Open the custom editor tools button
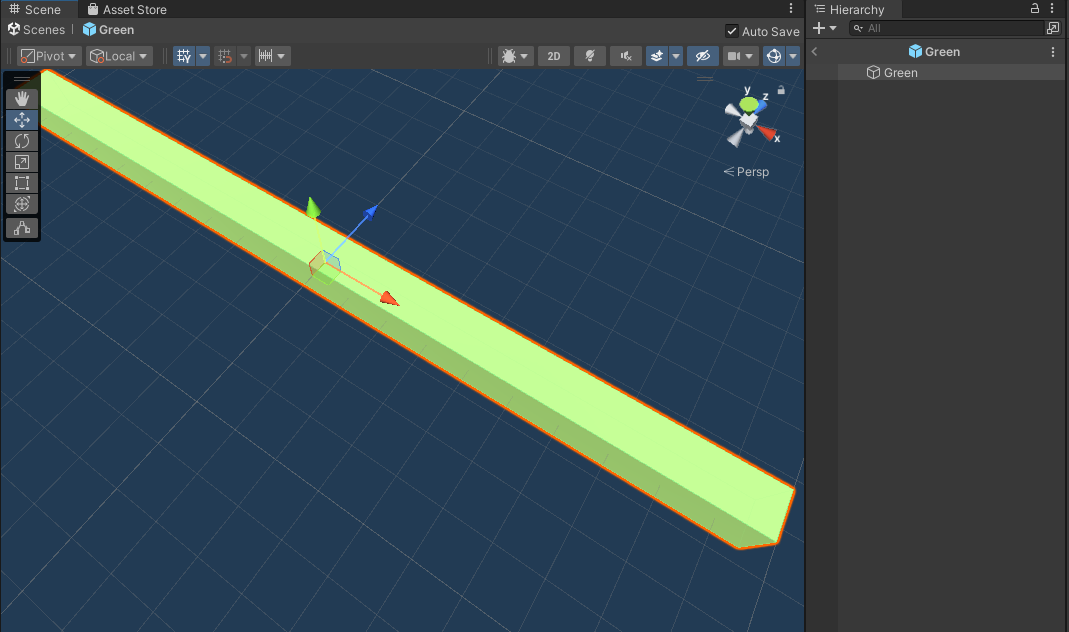This screenshot has height=632, width=1069. coord(22,228)
